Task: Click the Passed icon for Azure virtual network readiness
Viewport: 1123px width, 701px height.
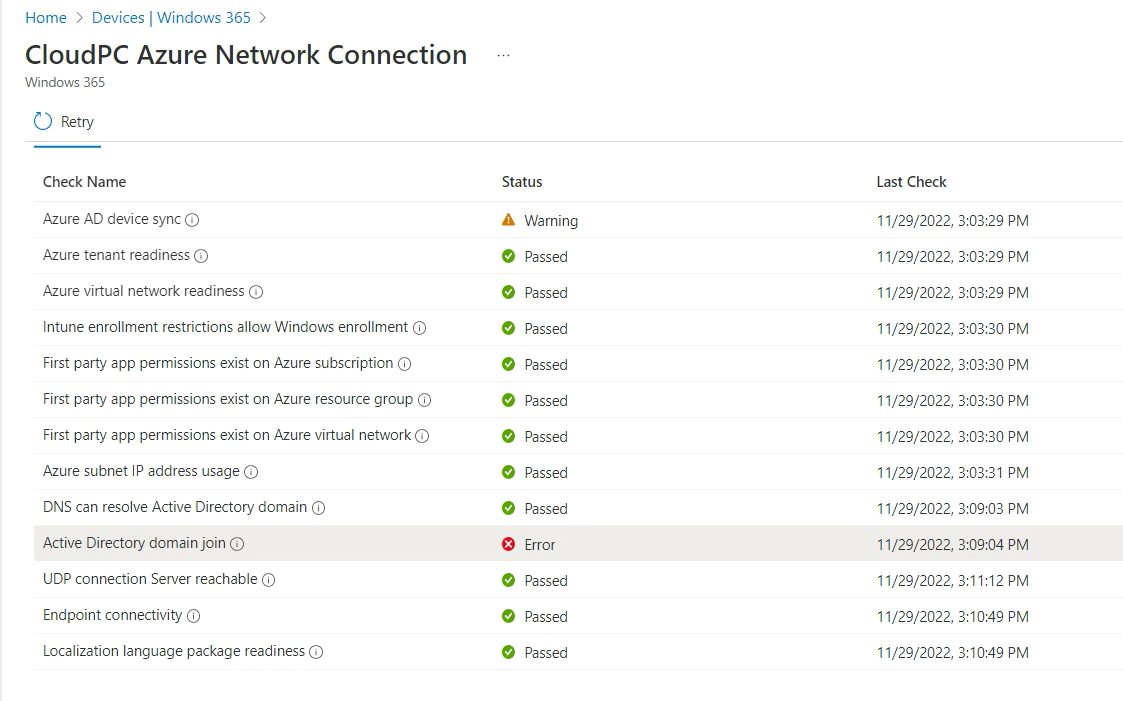Action: (509, 292)
